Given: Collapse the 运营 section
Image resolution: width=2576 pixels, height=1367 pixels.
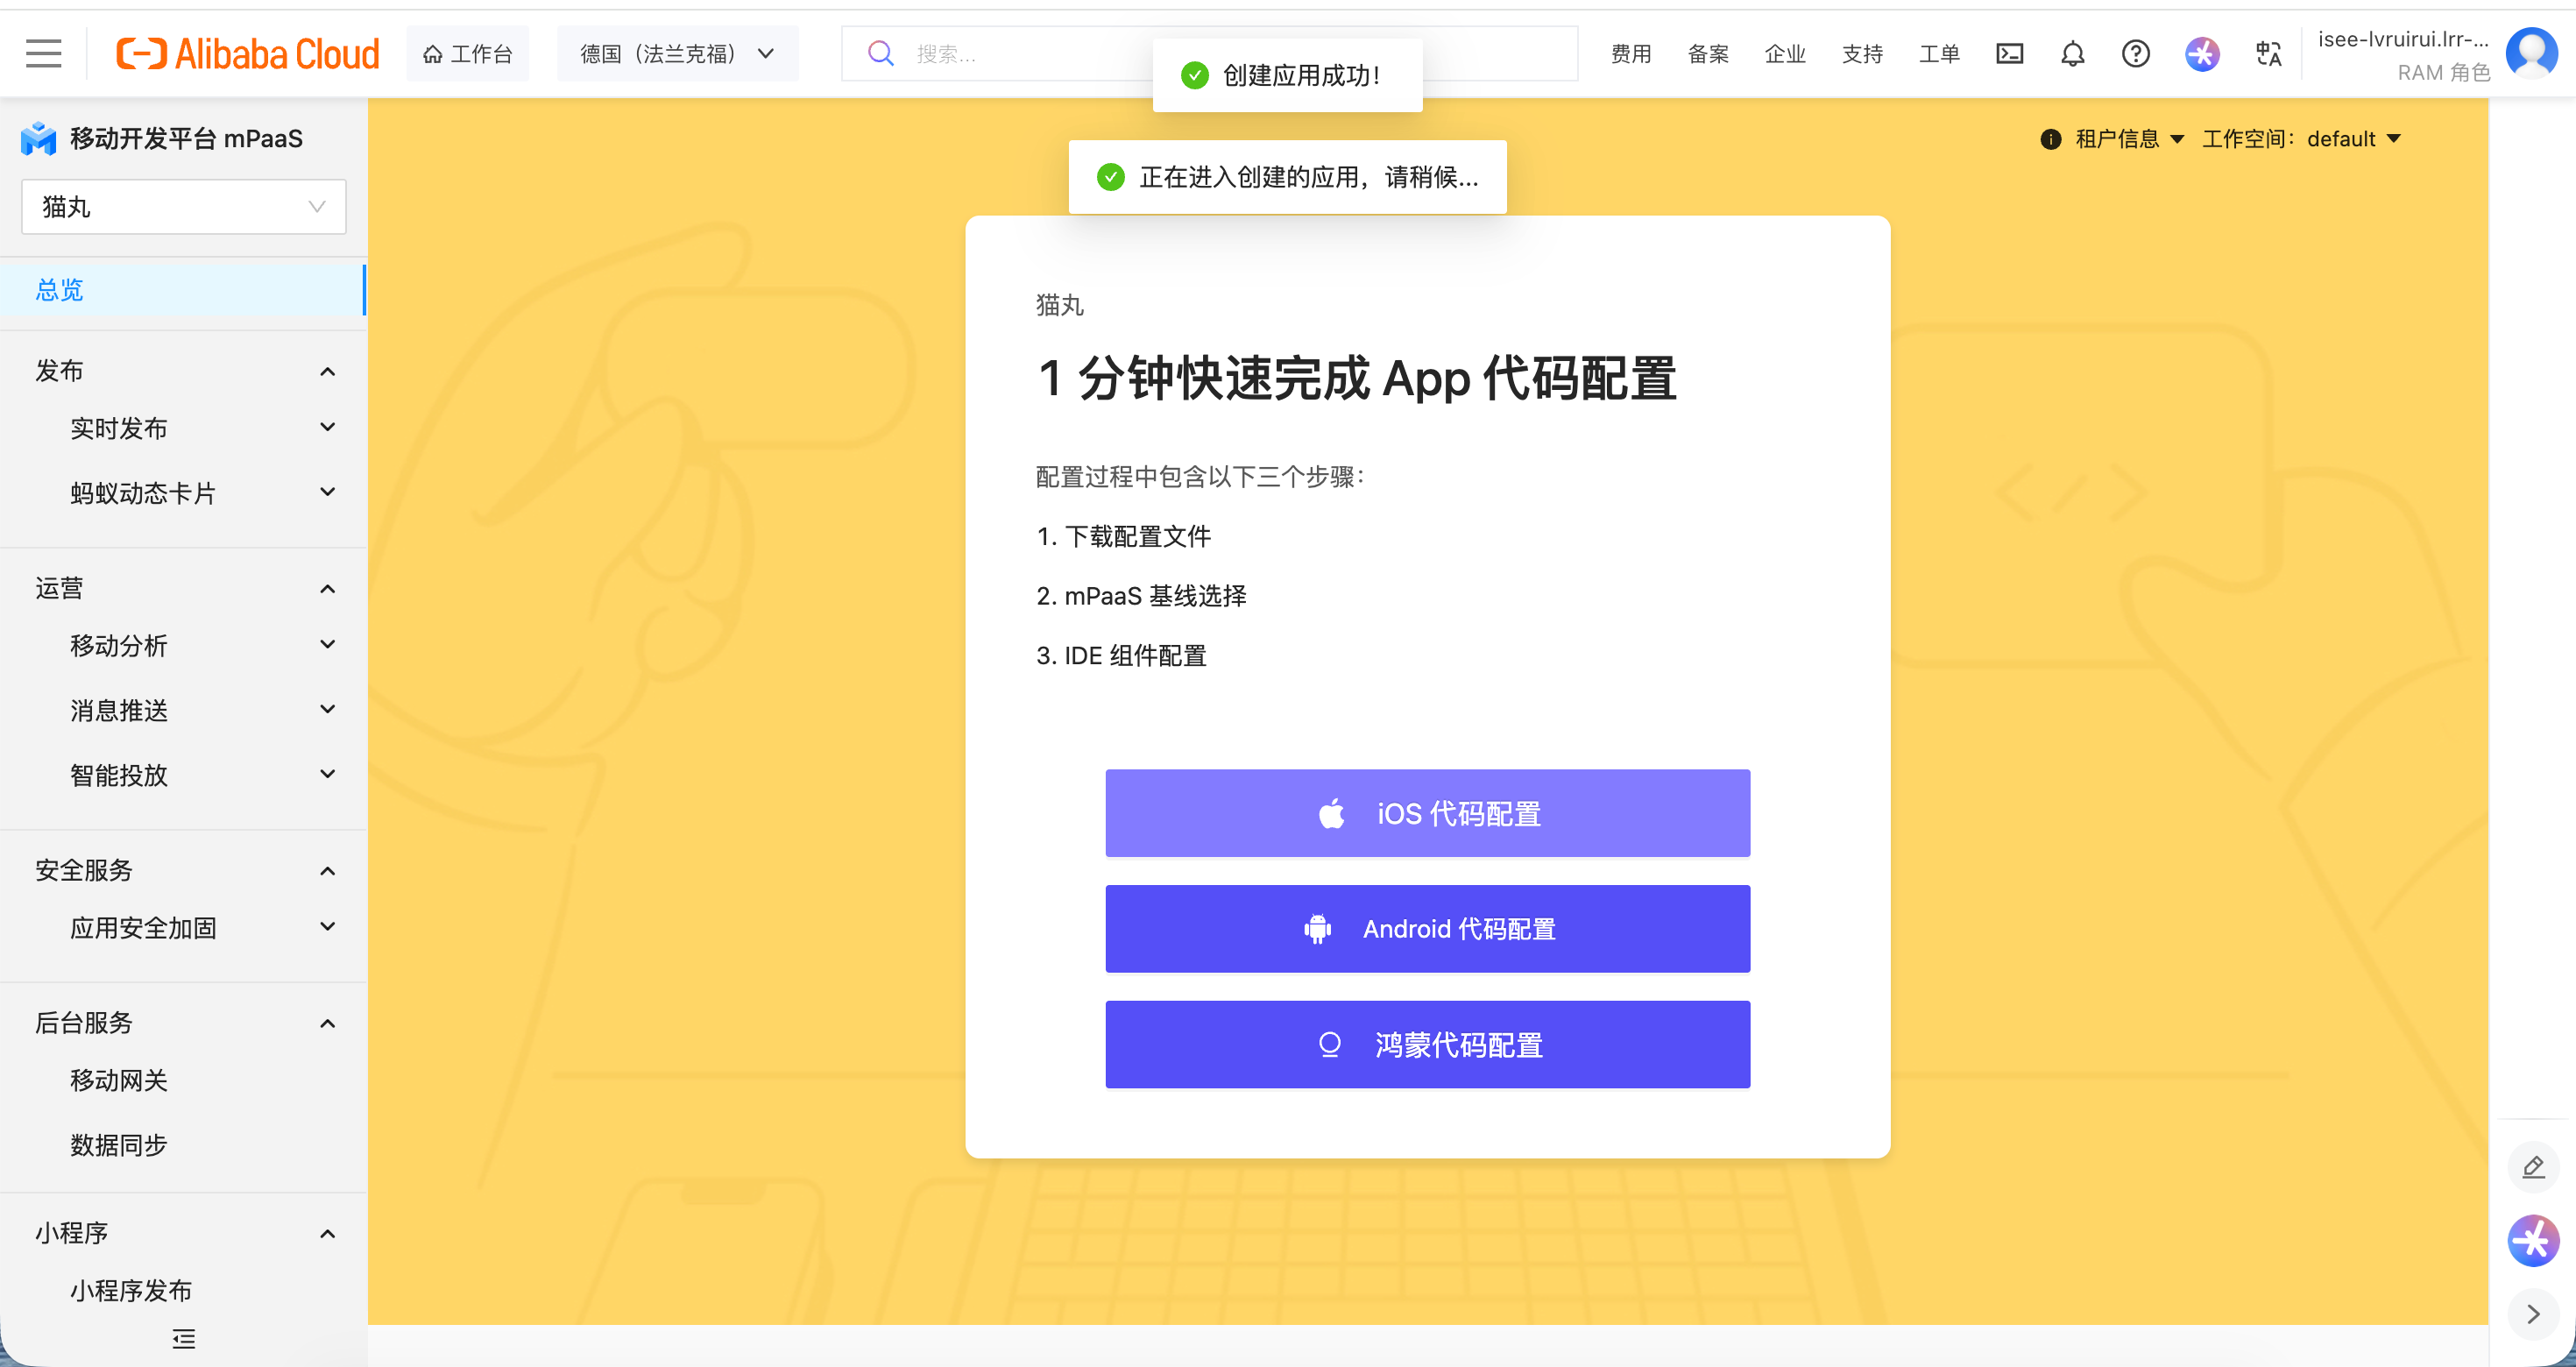Looking at the screenshot, I should (x=184, y=588).
